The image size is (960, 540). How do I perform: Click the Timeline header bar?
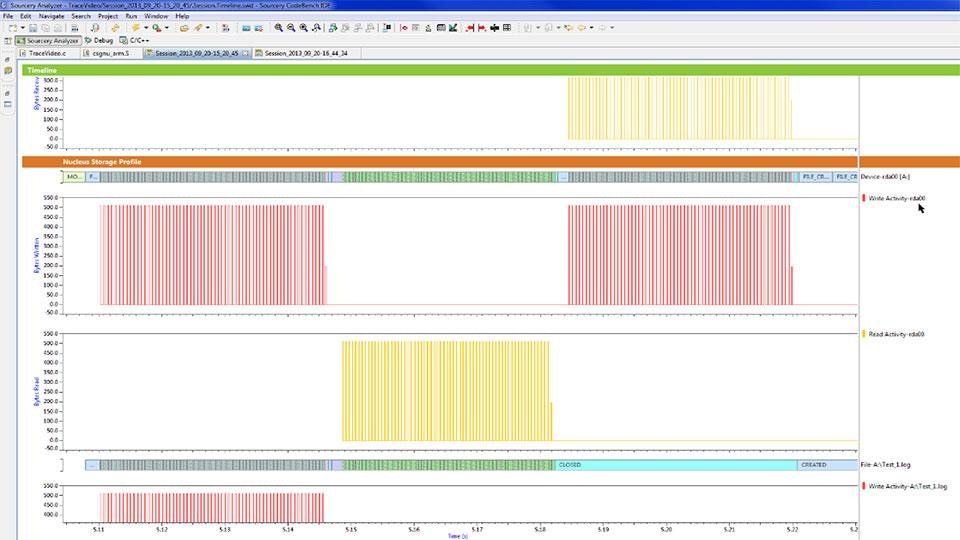click(x=490, y=70)
